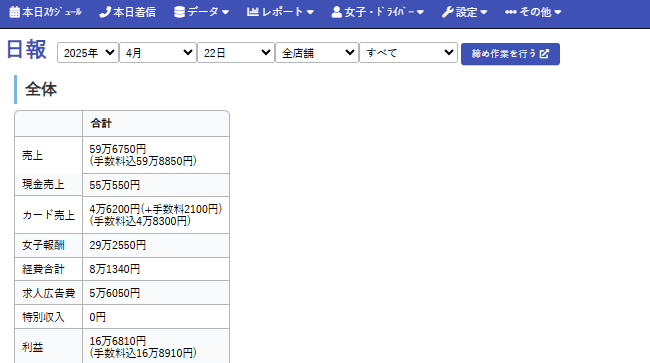Click the 55万550円 cash sales value
The image size is (650, 363).
coord(115,185)
